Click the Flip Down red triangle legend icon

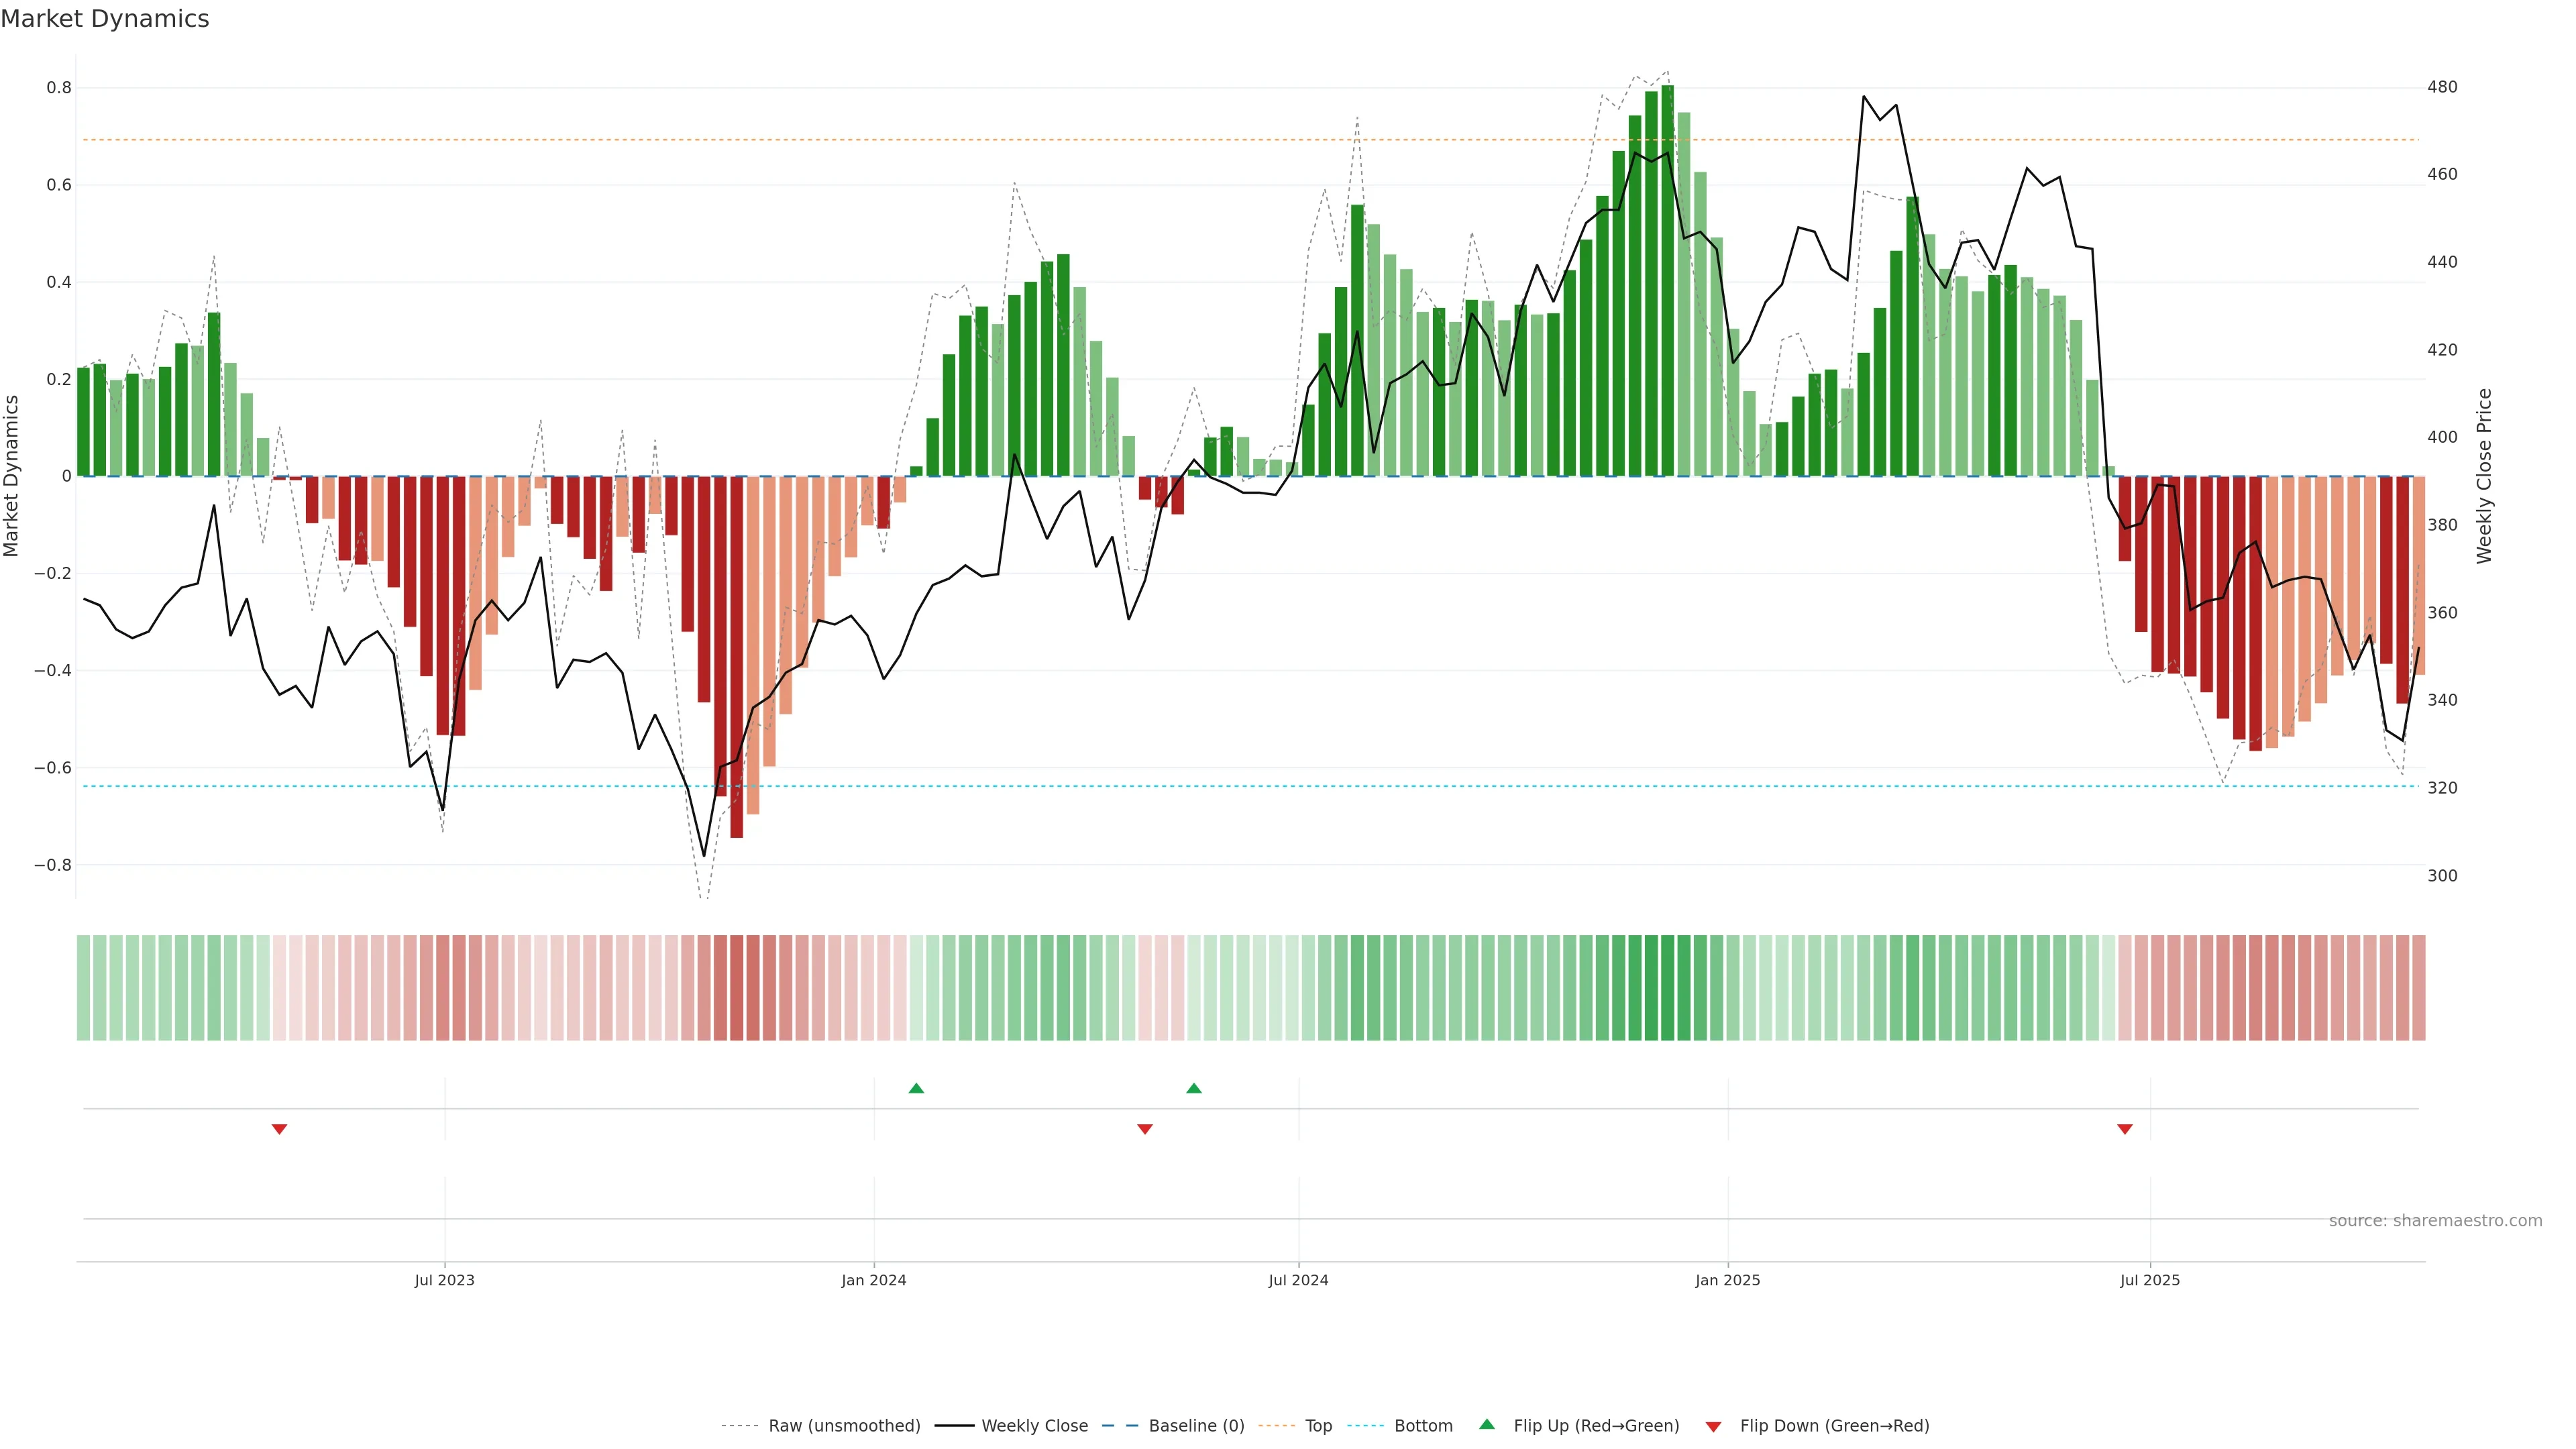pos(1713,1426)
